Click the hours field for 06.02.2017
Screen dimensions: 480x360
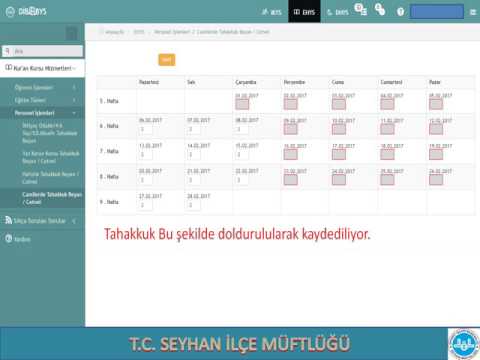click(146, 129)
